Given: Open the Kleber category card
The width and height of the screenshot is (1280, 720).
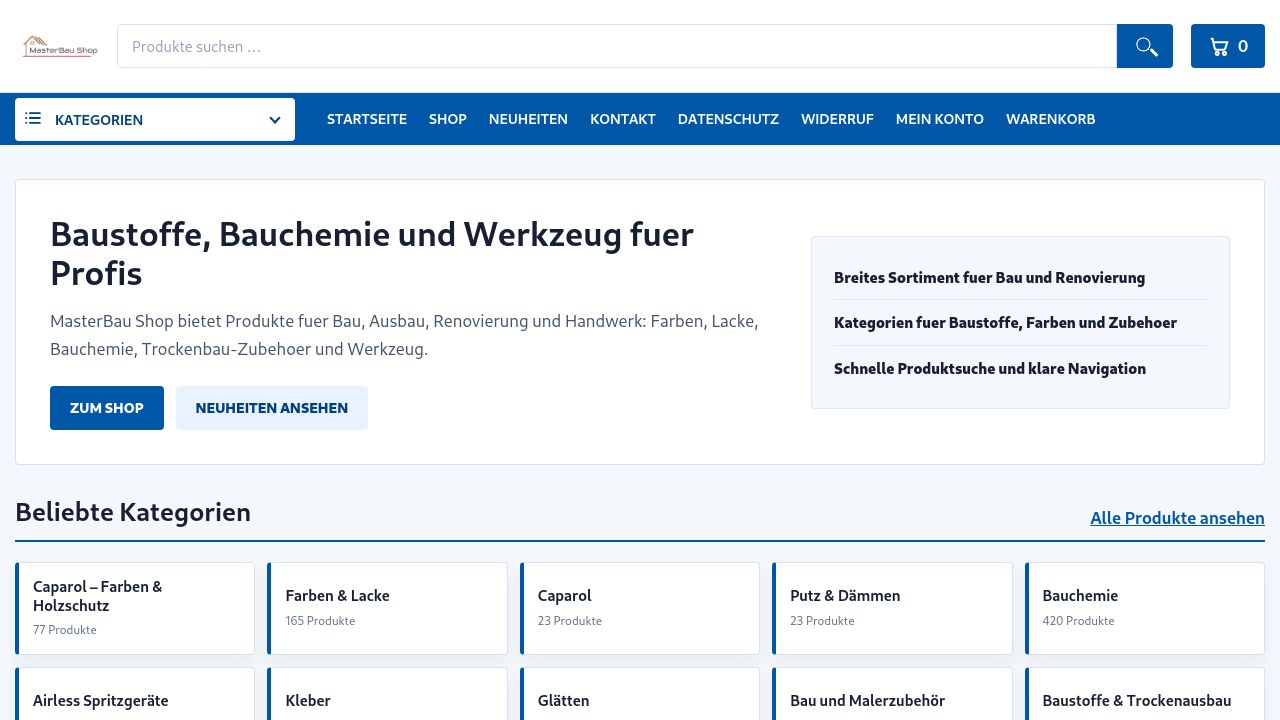Looking at the screenshot, I should tap(387, 694).
